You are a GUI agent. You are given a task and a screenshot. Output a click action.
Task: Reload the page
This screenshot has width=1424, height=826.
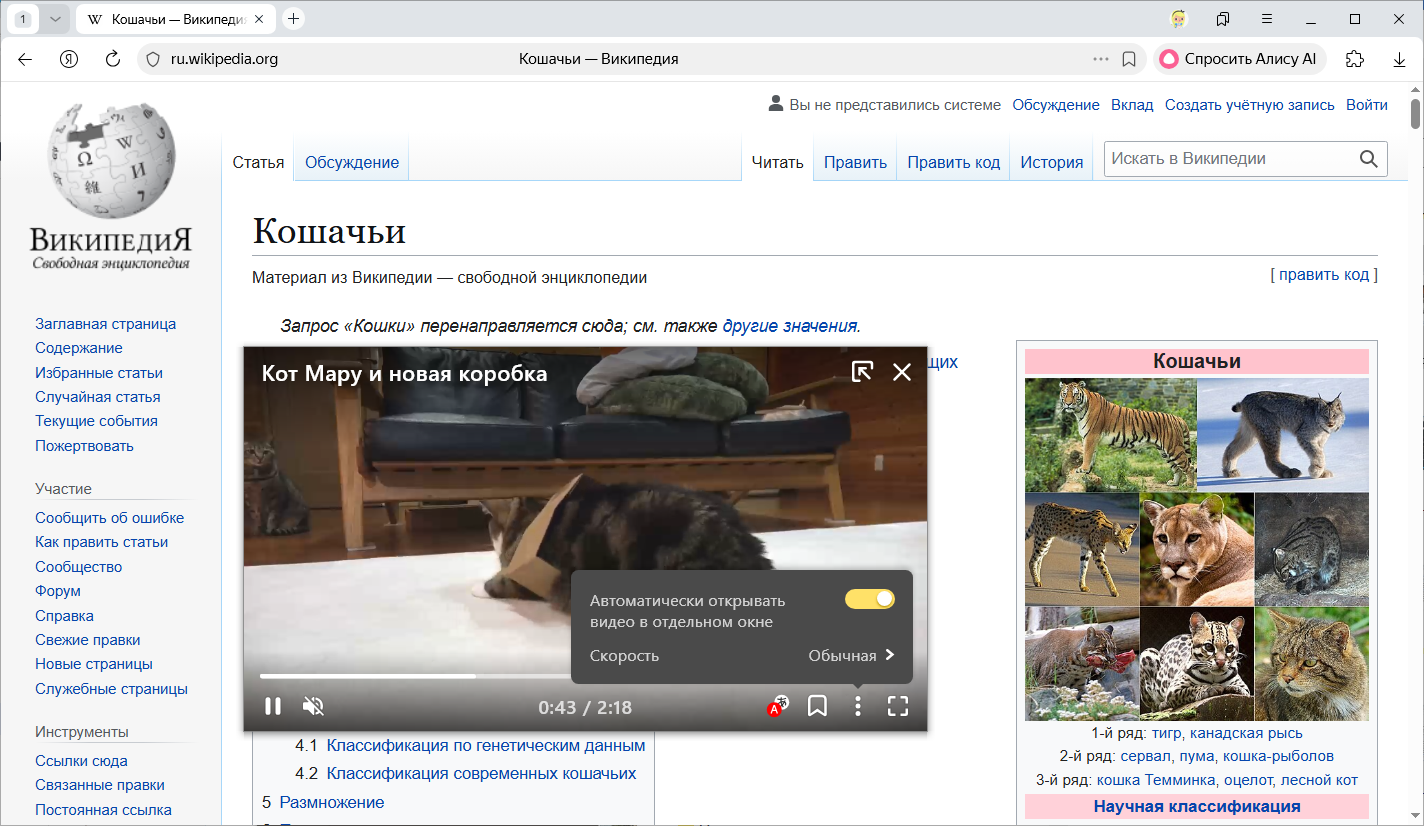point(113,59)
